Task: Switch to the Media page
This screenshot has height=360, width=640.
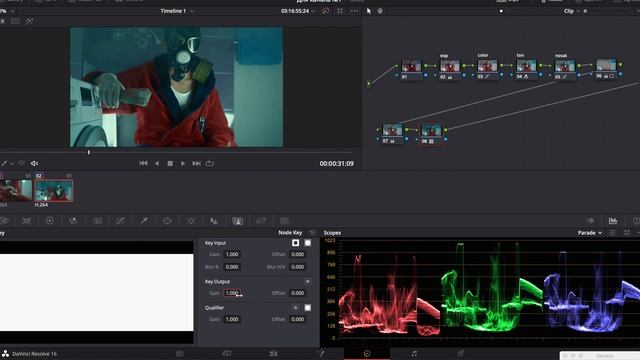Action: [180, 353]
